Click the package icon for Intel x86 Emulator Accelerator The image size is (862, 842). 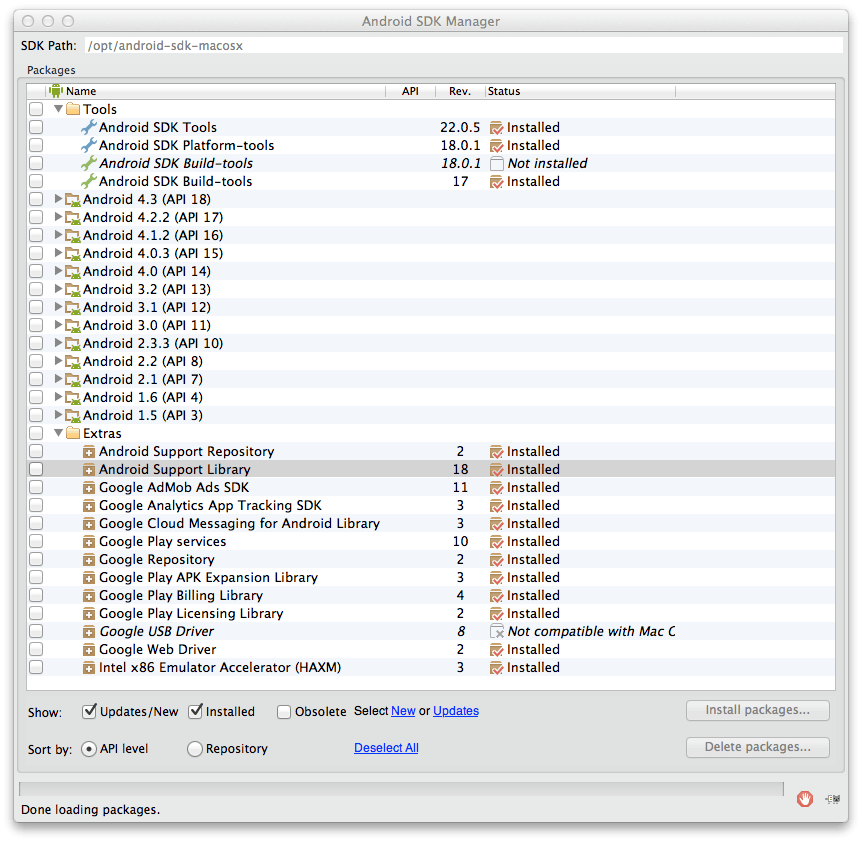pyautogui.click(x=89, y=668)
